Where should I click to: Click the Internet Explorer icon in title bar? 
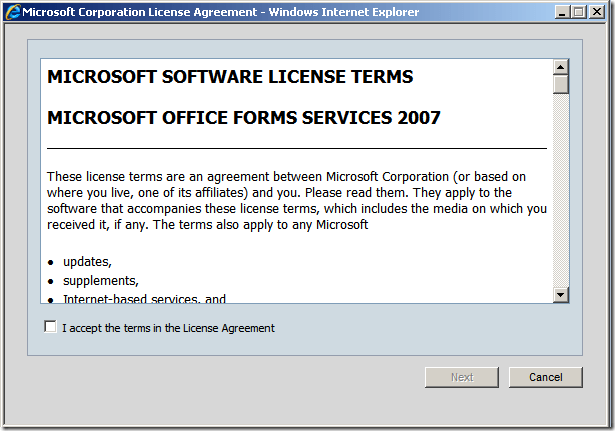13,12
